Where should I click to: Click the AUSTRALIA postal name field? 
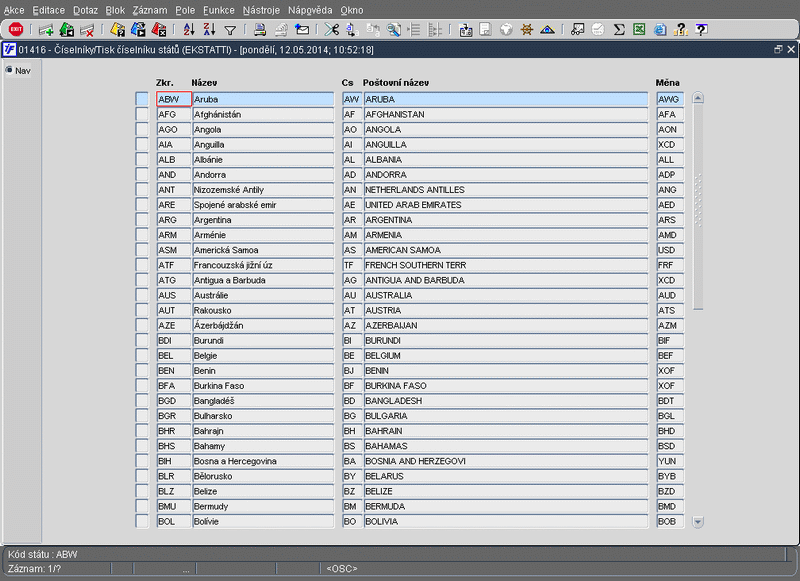tap(506, 295)
